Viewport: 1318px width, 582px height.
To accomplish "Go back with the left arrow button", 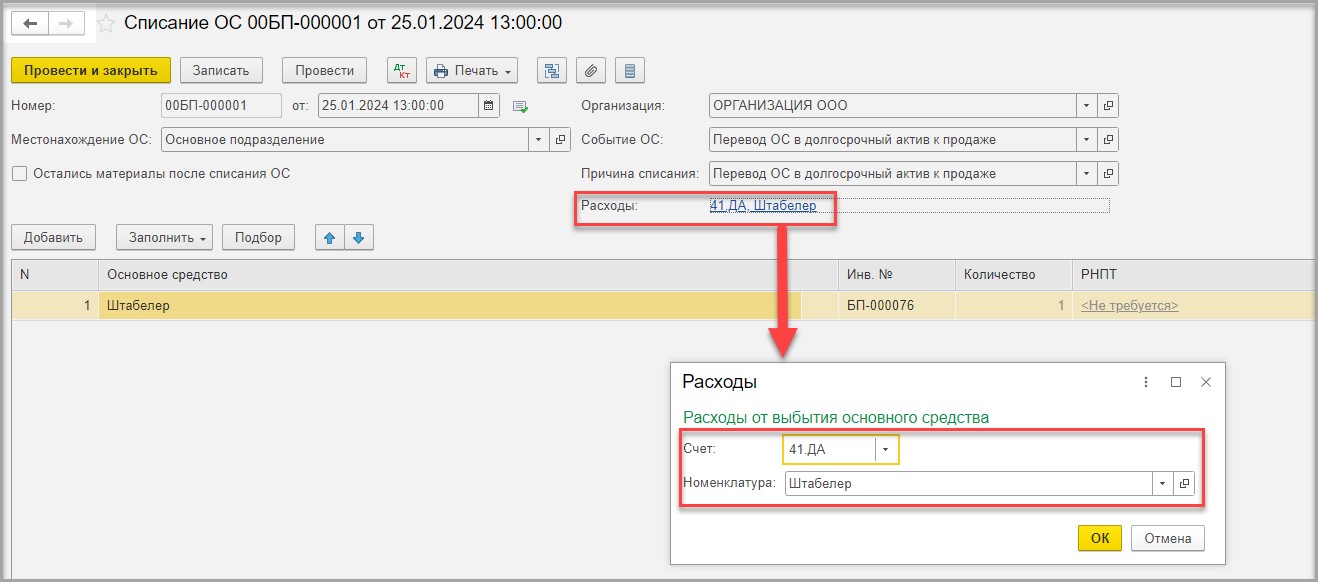I will pyautogui.click(x=30, y=23).
